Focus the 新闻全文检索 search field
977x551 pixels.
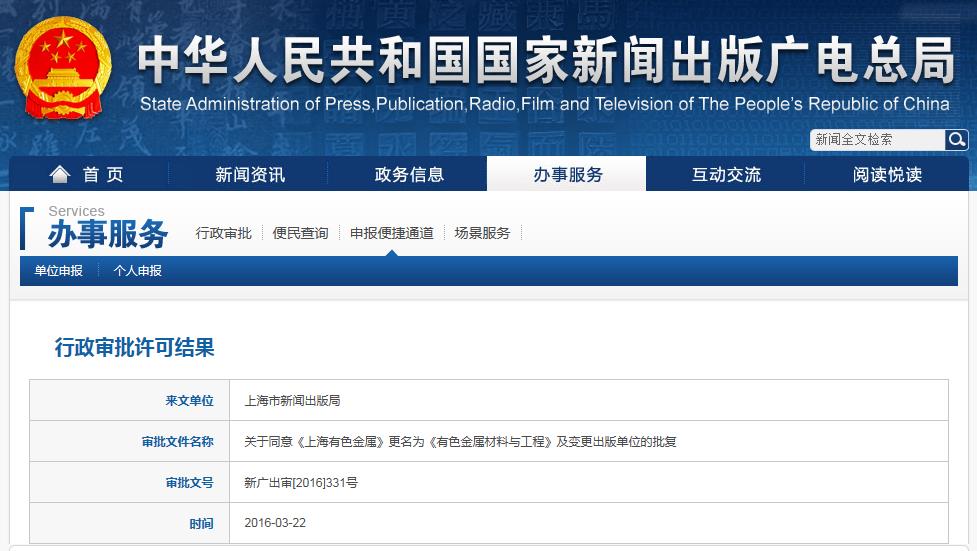877,140
